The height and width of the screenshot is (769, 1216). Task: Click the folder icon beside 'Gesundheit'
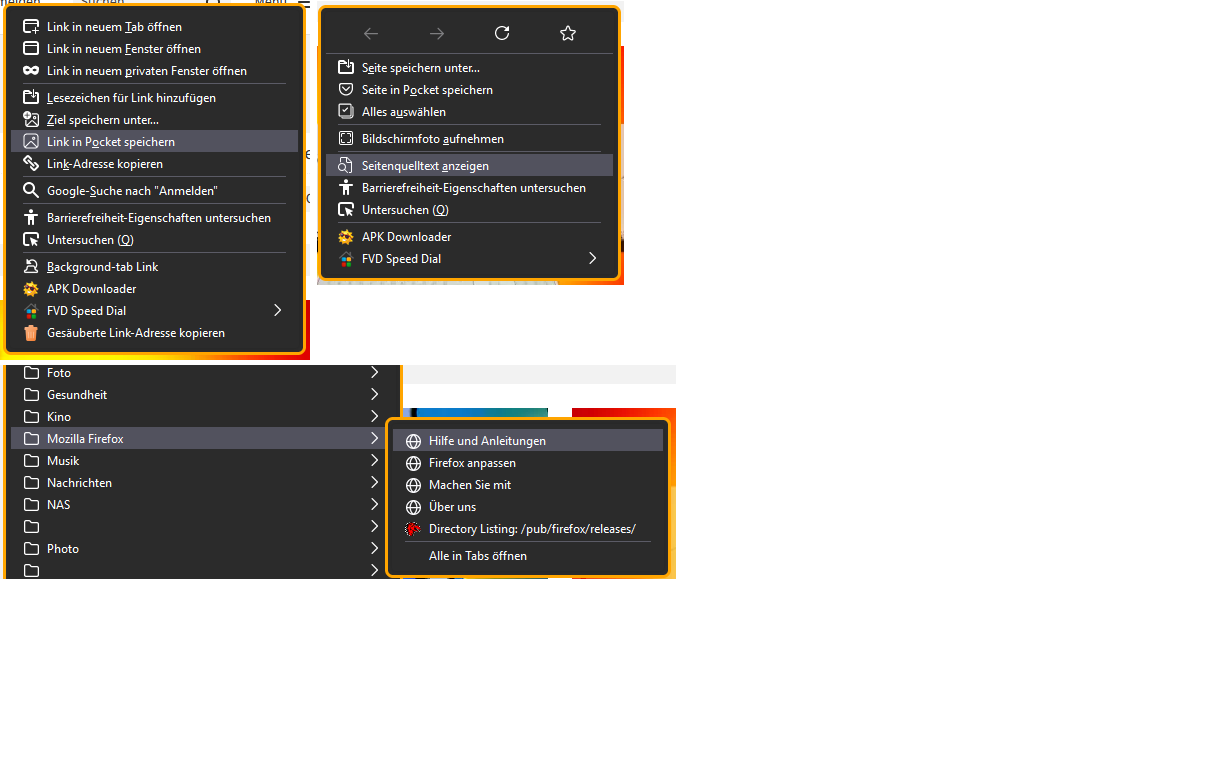[x=31, y=394]
